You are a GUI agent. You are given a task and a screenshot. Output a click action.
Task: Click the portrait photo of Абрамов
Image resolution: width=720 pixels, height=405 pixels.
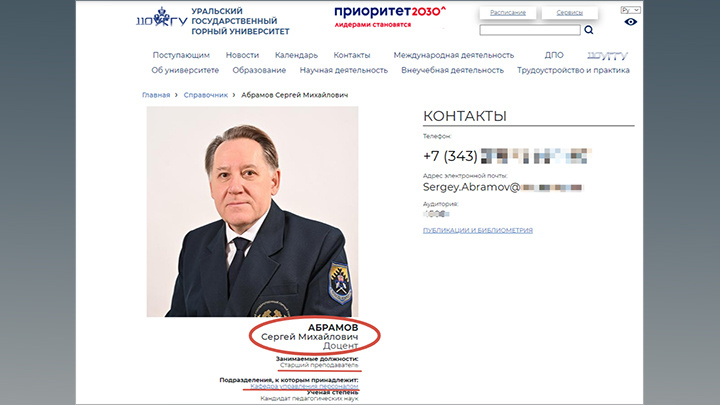(253, 212)
